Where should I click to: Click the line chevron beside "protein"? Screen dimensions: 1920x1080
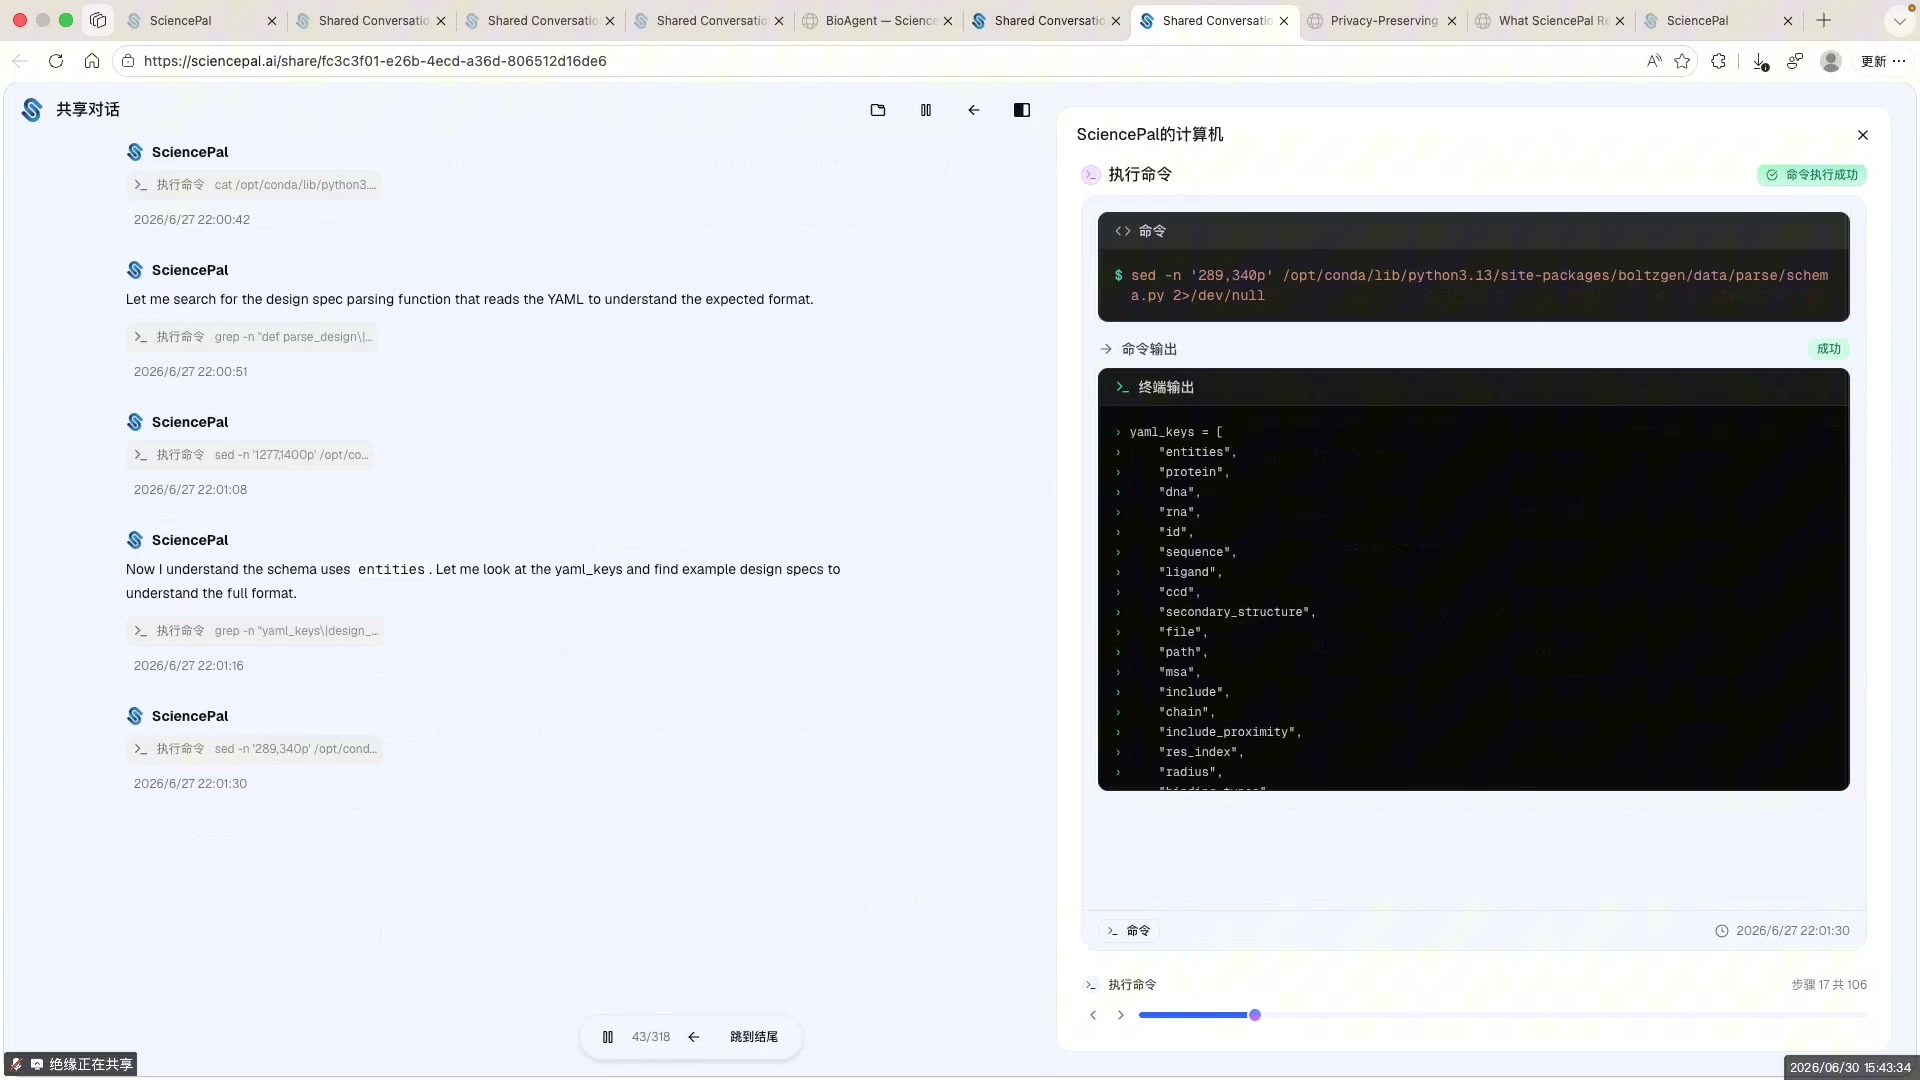(x=1118, y=473)
